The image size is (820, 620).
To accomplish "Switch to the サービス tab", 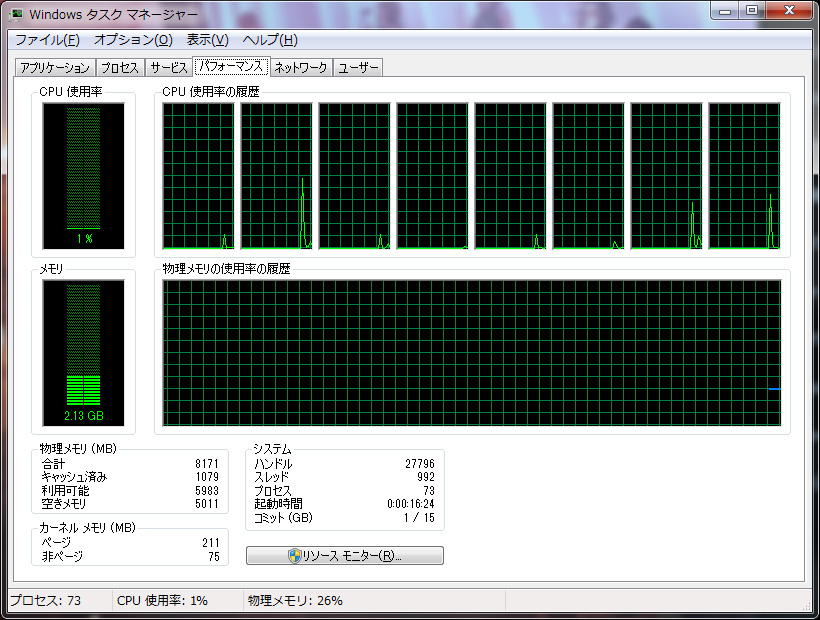I will click(168, 68).
